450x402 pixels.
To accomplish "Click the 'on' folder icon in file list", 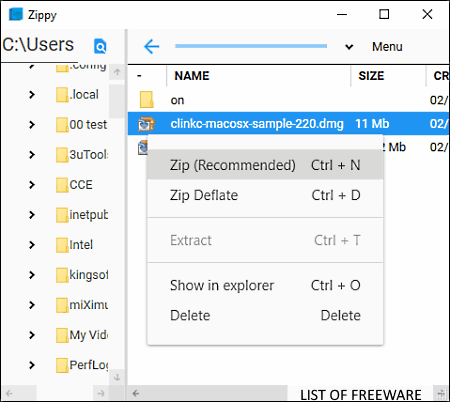I will point(147,100).
